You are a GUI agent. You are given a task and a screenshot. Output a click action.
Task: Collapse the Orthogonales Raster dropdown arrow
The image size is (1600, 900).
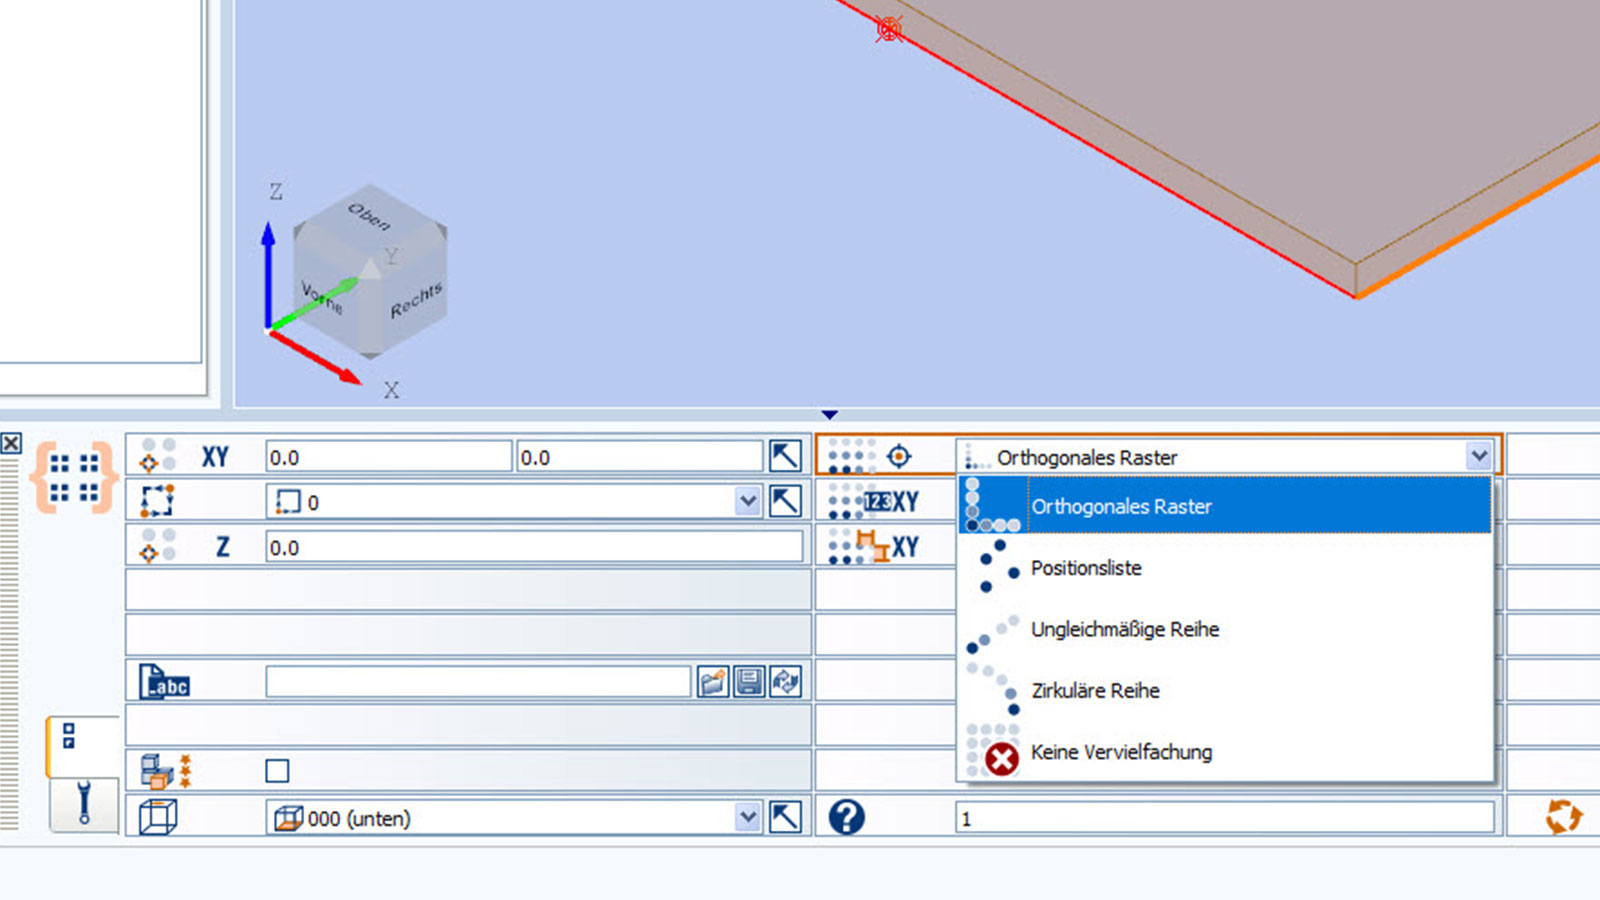click(x=1479, y=457)
